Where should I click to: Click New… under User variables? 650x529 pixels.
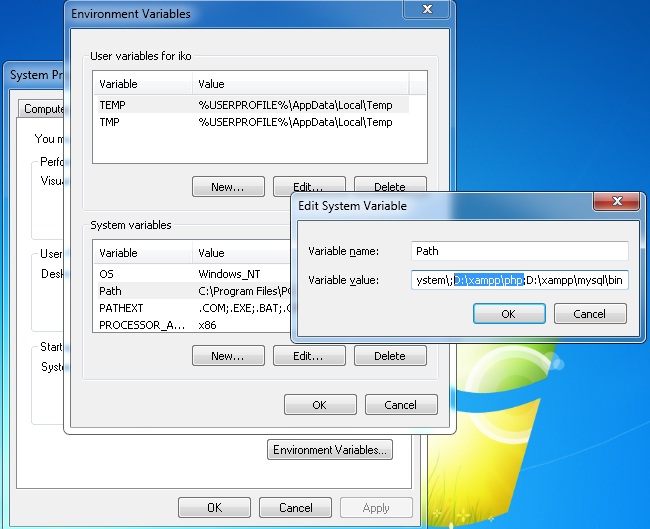click(228, 187)
